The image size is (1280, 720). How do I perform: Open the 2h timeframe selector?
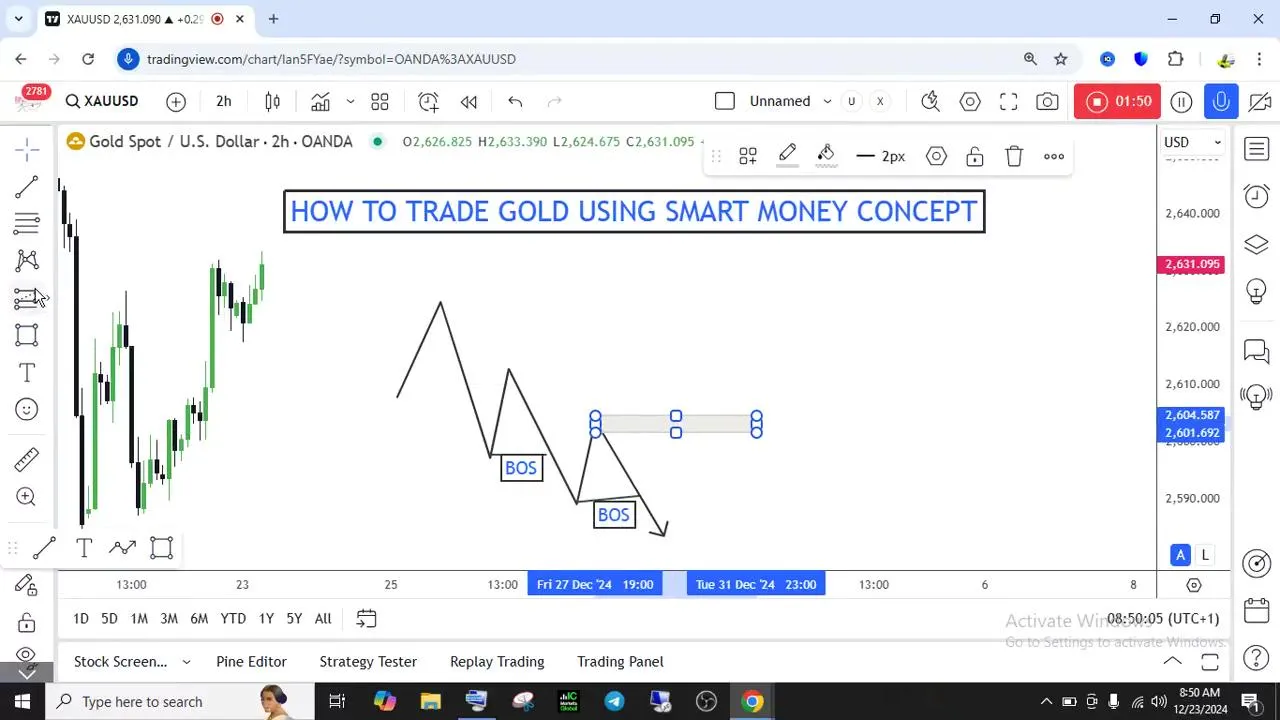click(224, 101)
